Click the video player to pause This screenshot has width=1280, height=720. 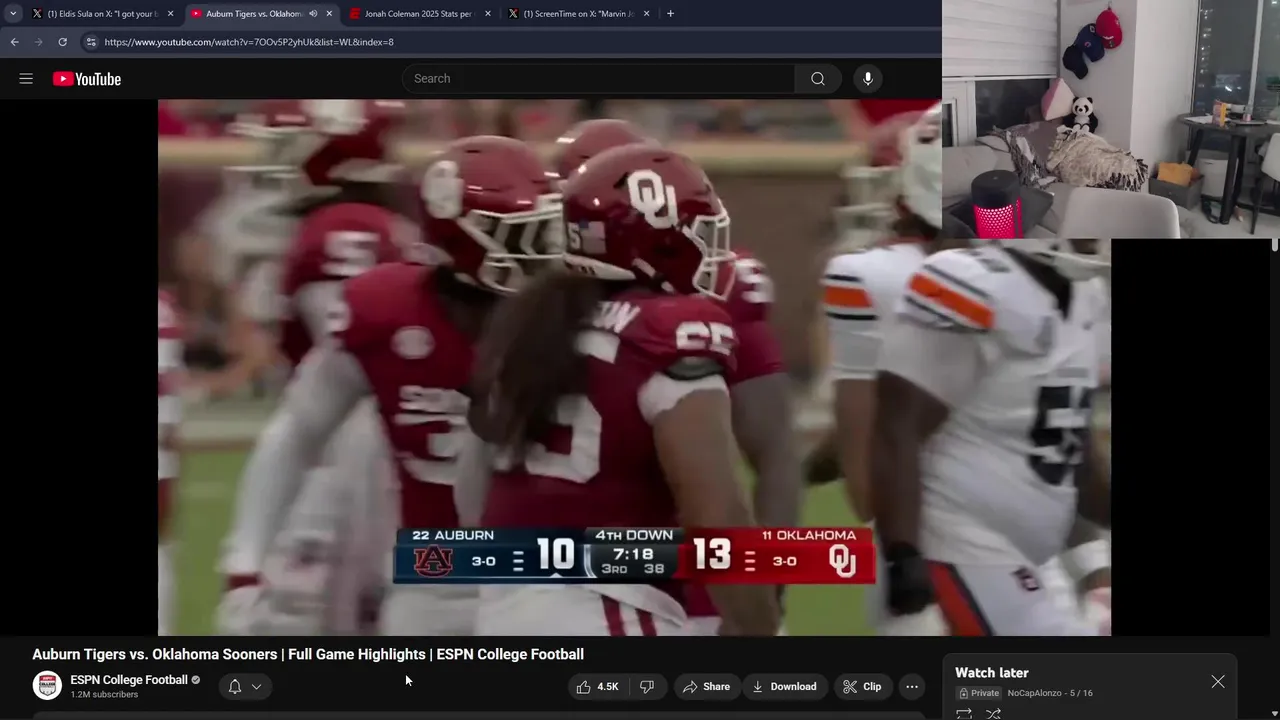pos(634,367)
